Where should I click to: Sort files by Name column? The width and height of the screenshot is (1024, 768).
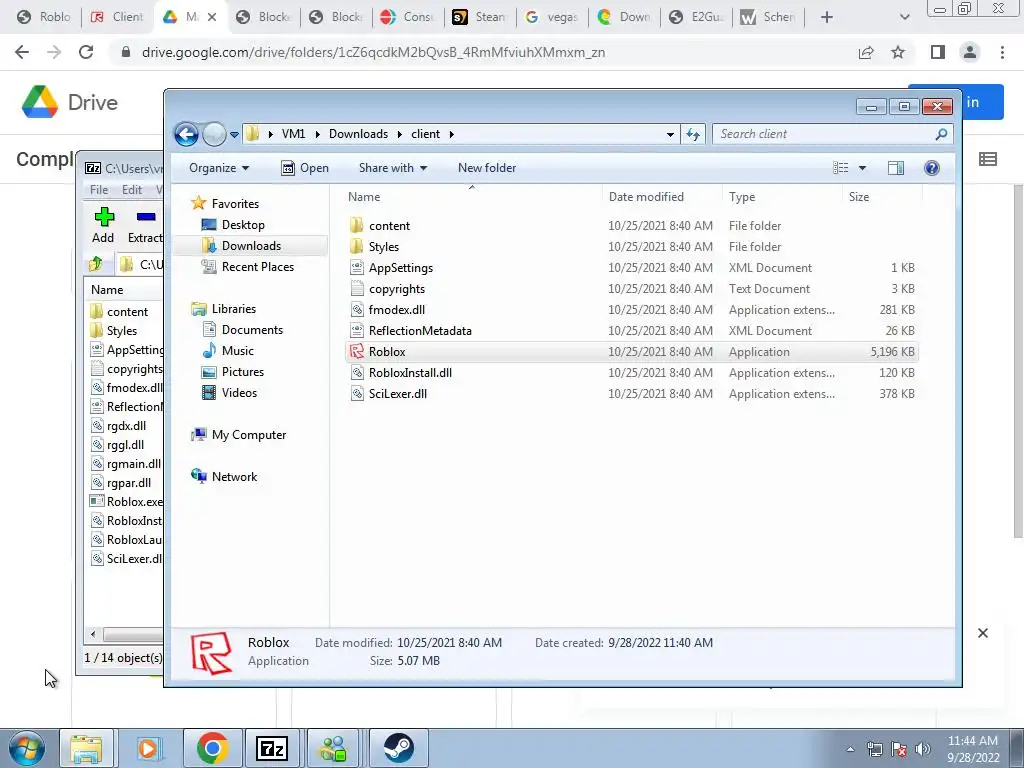(x=472, y=197)
